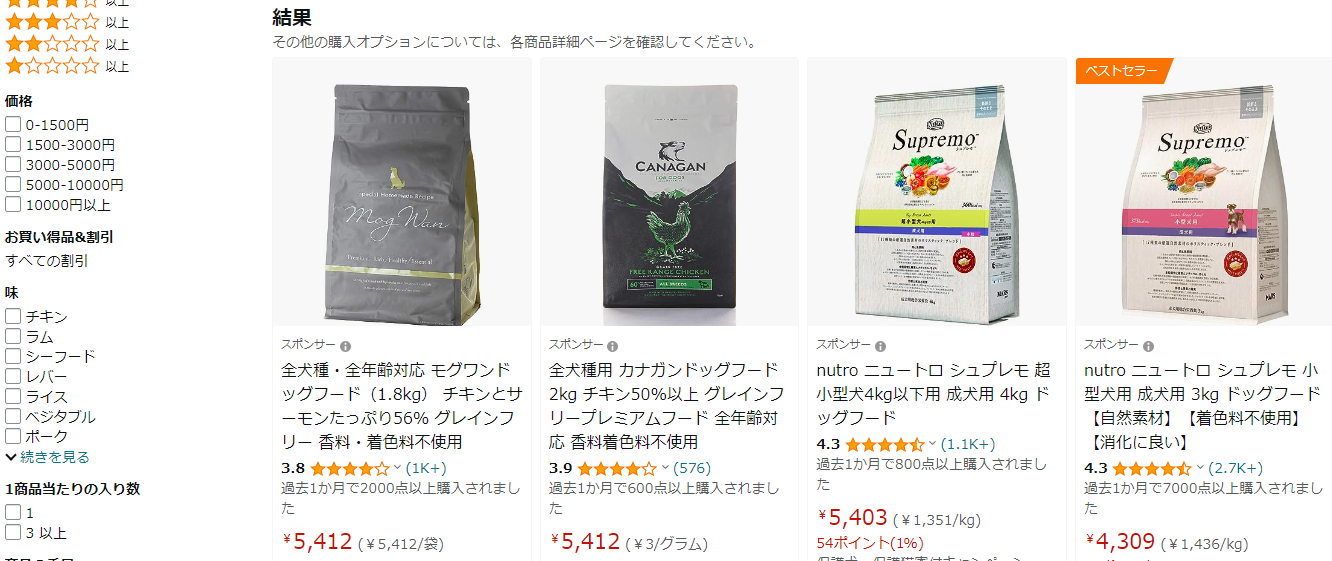Screen dimensions: 1332x561
Task: Select the シーフード flavor checkbox
Action: [13, 356]
